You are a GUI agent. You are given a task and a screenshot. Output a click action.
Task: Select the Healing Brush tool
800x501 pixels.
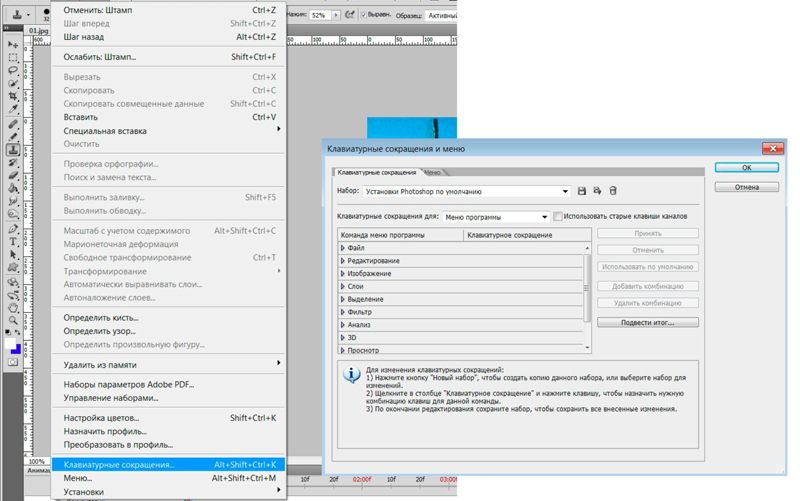click(13, 124)
